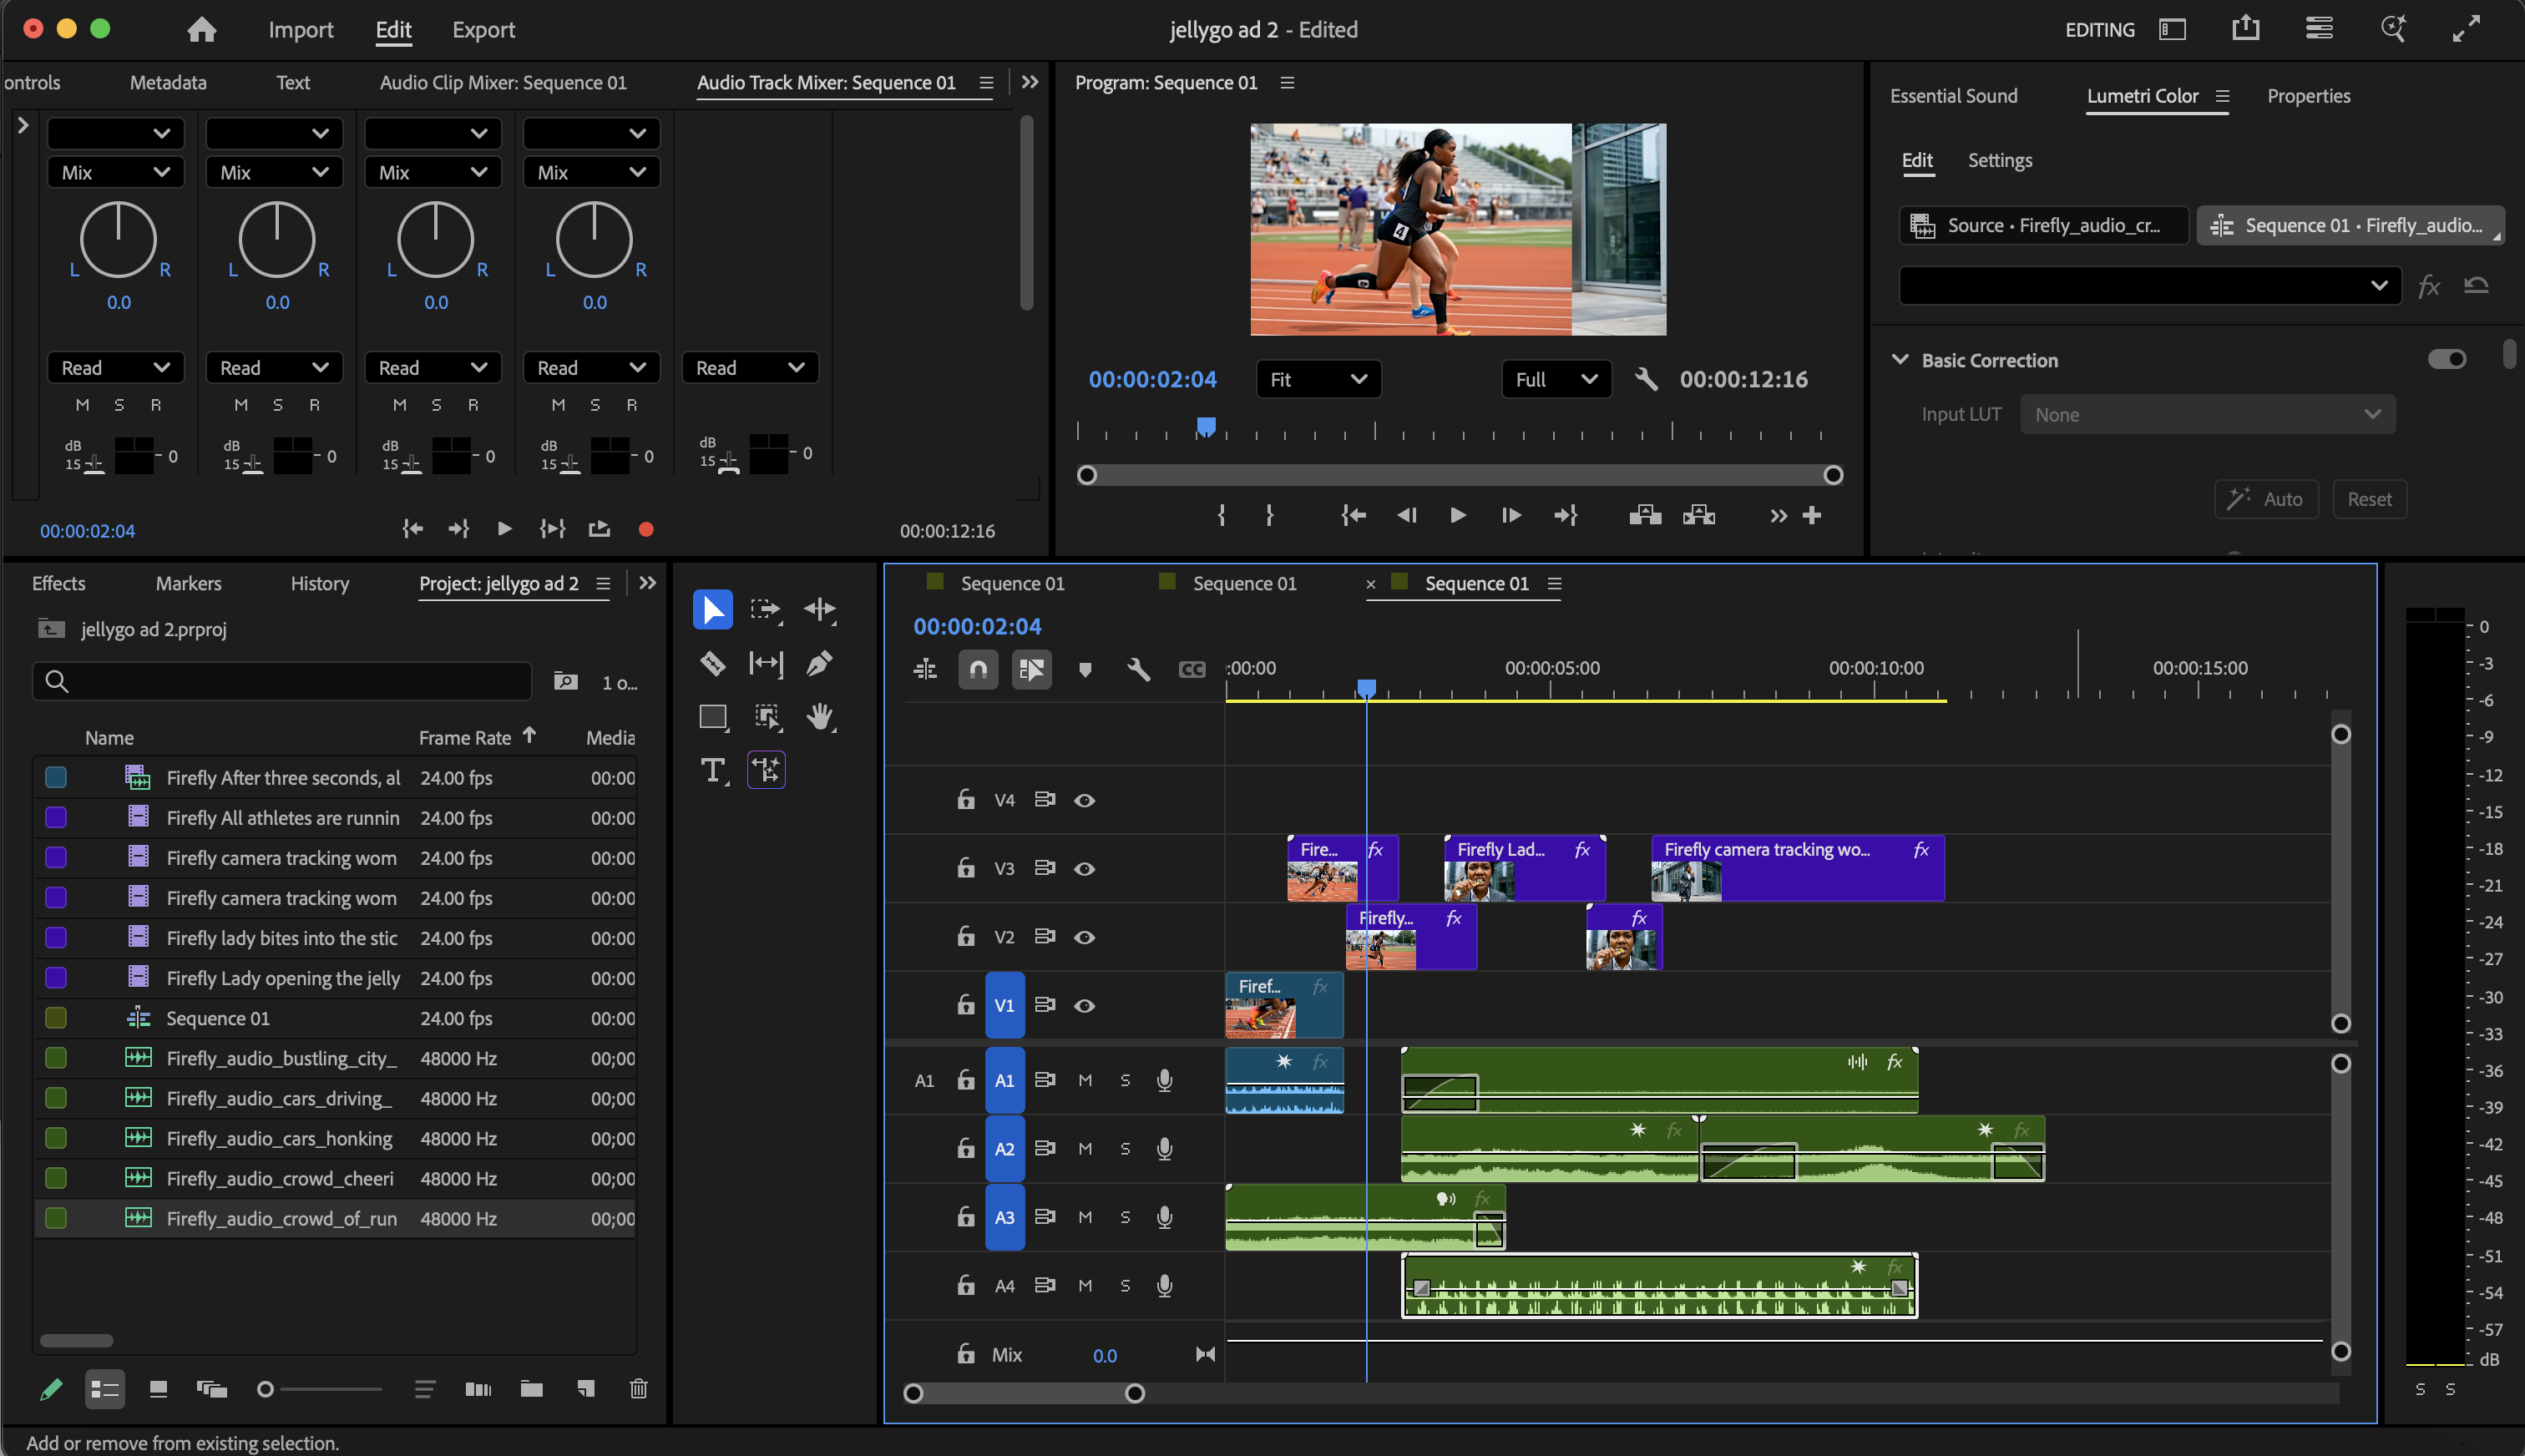
Task: Open the Export tab
Action: click(x=483, y=29)
